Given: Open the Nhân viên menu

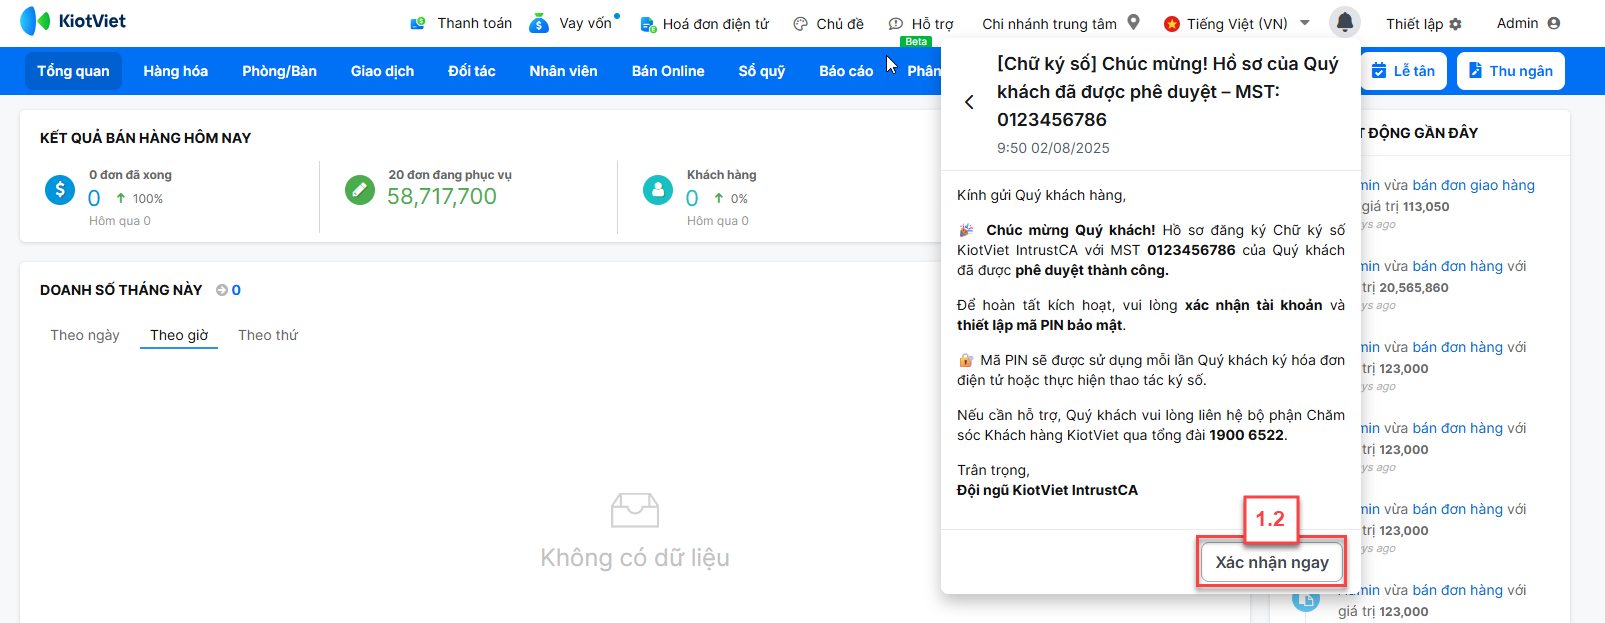Looking at the screenshot, I should point(563,71).
